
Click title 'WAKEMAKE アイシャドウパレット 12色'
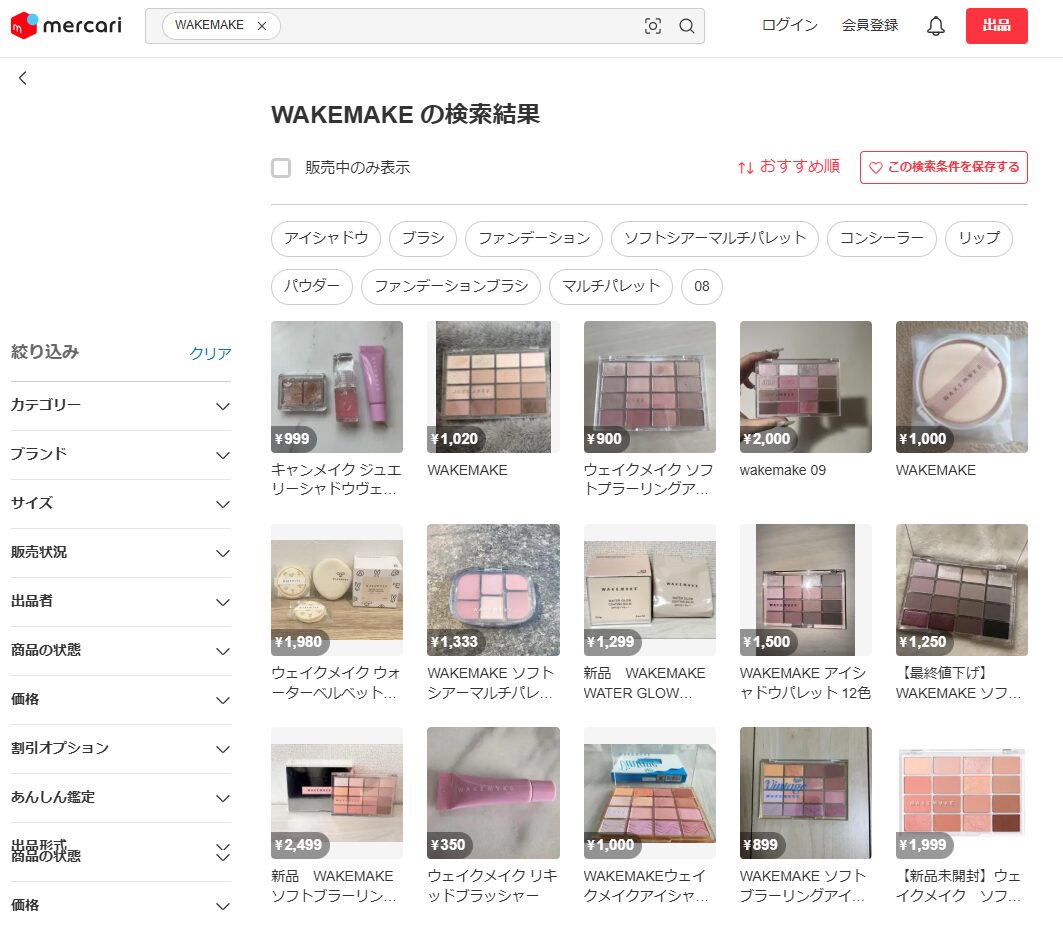click(x=805, y=683)
